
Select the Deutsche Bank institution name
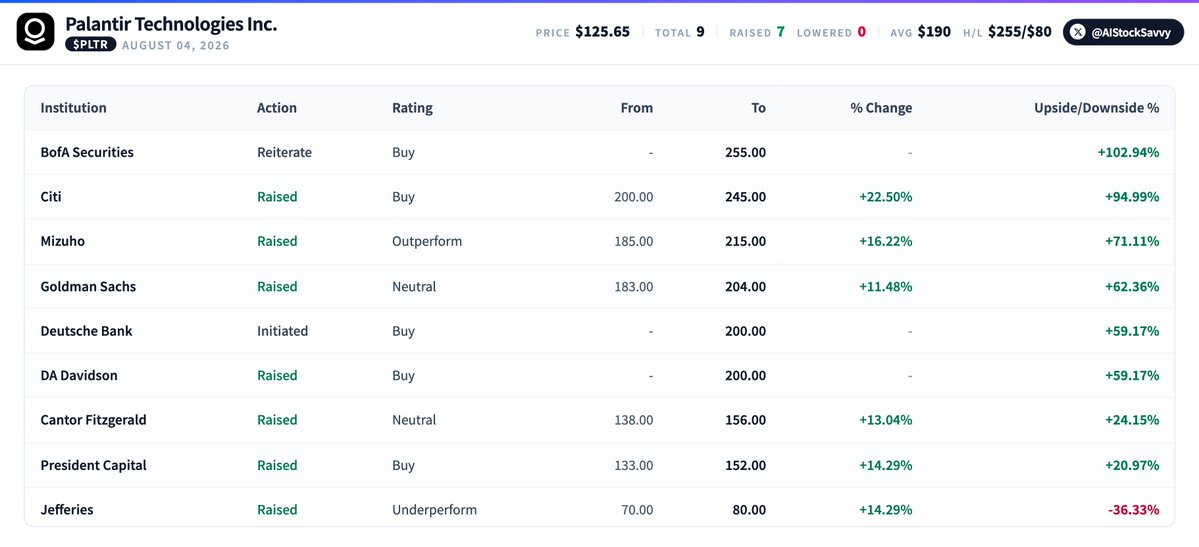click(x=86, y=330)
